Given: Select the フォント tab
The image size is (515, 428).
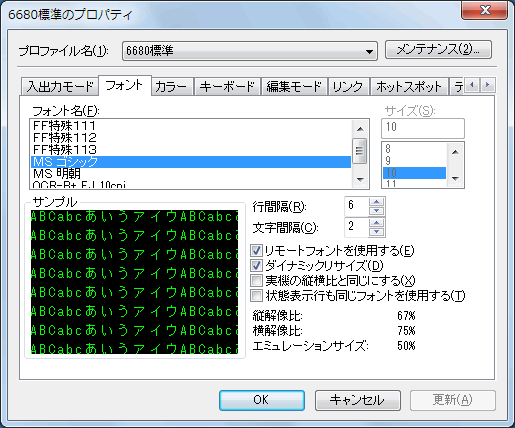Looking at the screenshot, I should click(124, 85).
